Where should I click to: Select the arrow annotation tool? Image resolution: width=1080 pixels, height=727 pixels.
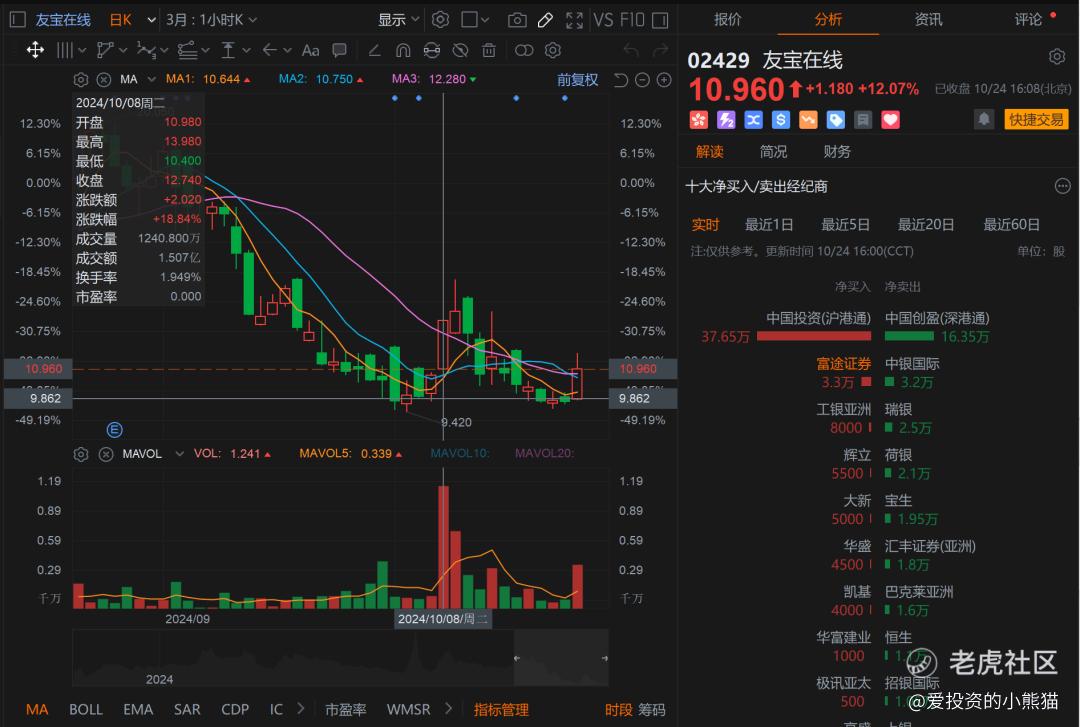click(270, 50)
